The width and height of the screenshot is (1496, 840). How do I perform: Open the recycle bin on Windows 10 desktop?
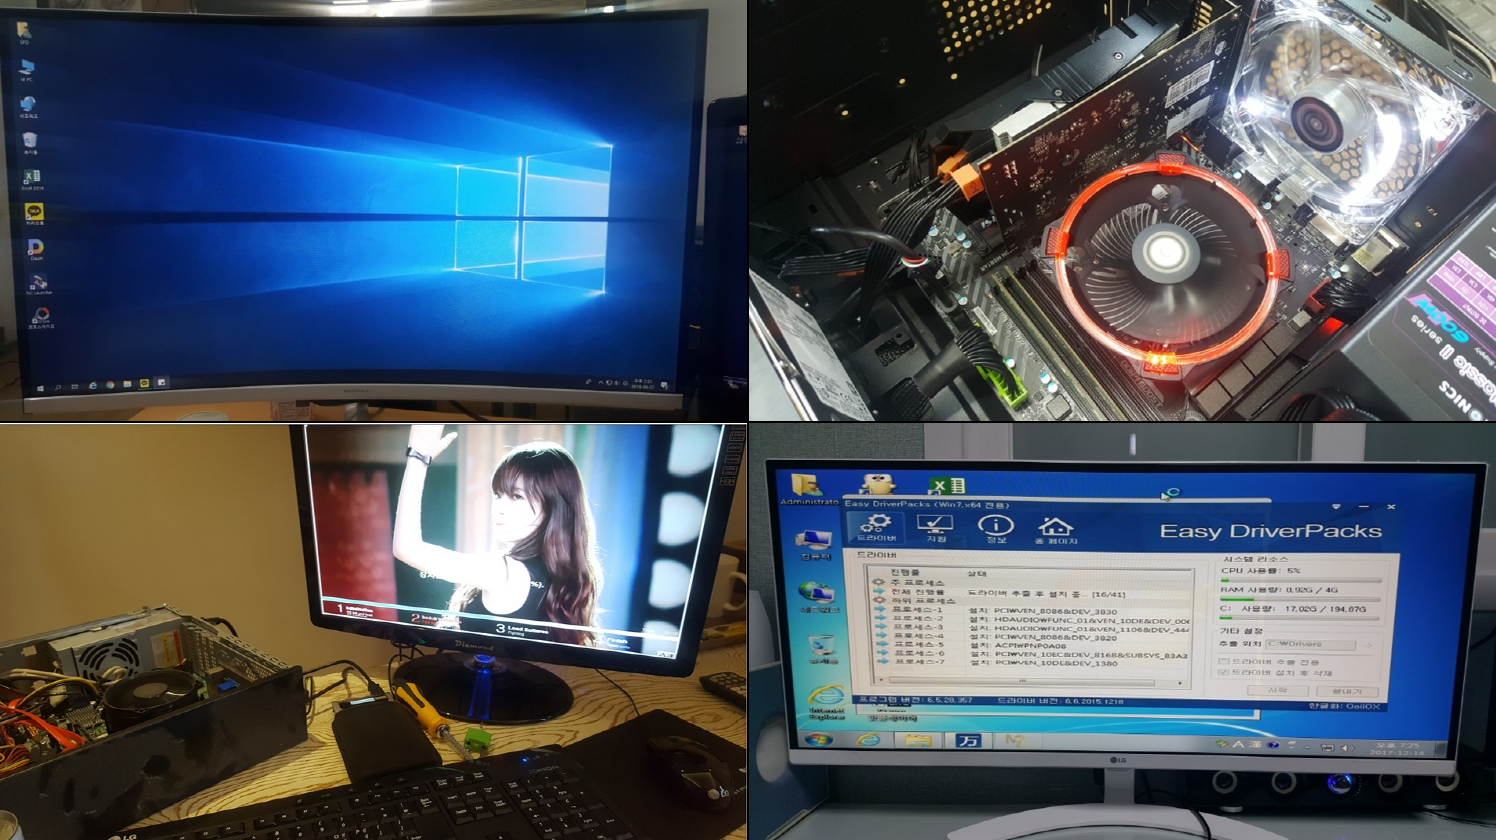(30, 143)
